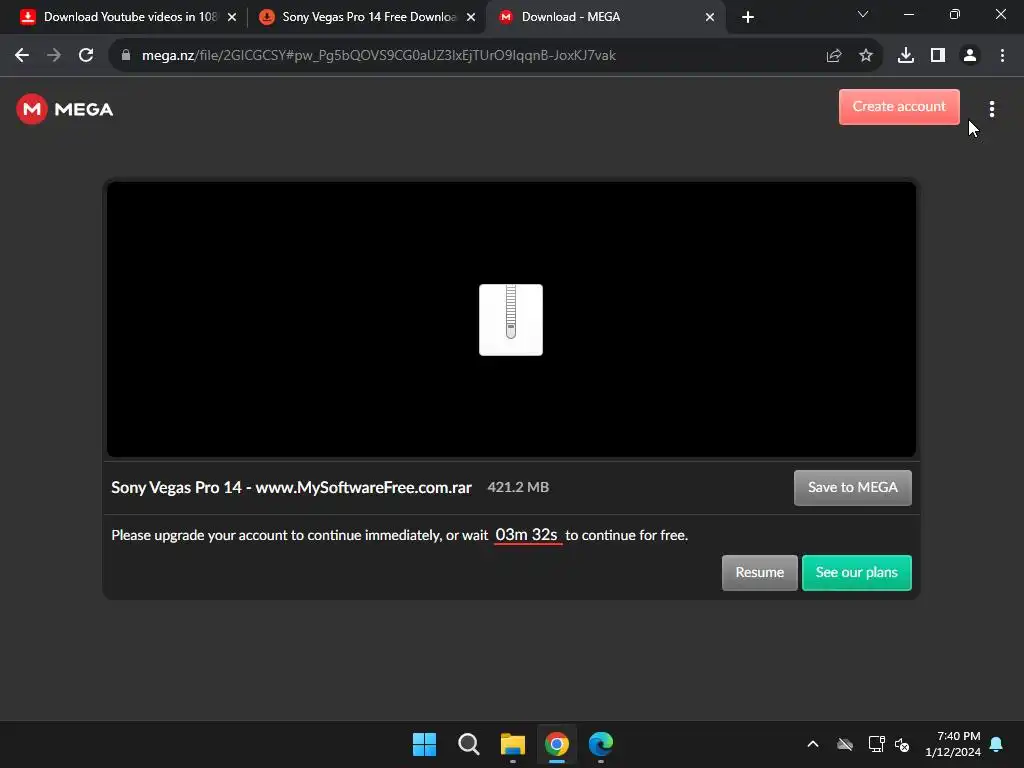Open the clock and date panel
Screen dimensions: 1024x768
pos(953,744)
